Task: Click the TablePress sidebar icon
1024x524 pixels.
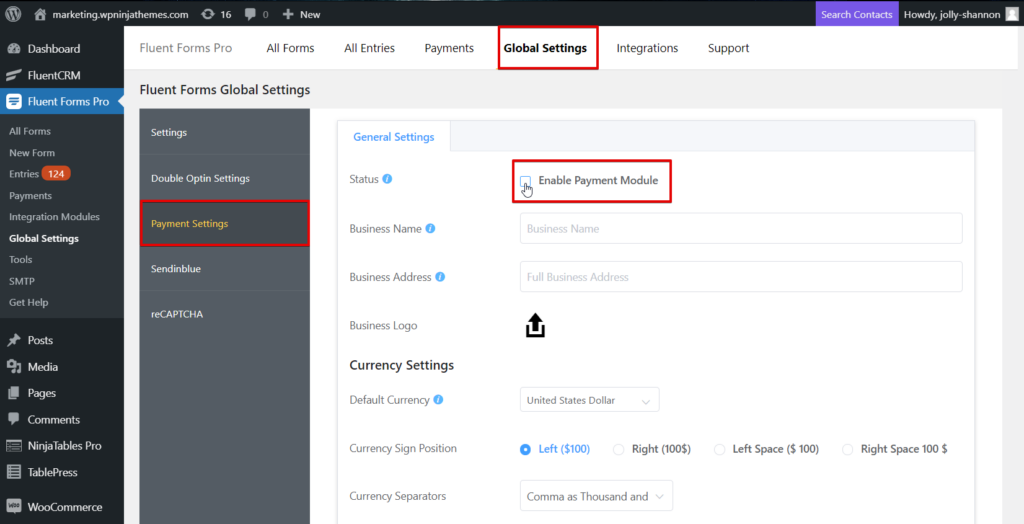Action: pos(14,472)
